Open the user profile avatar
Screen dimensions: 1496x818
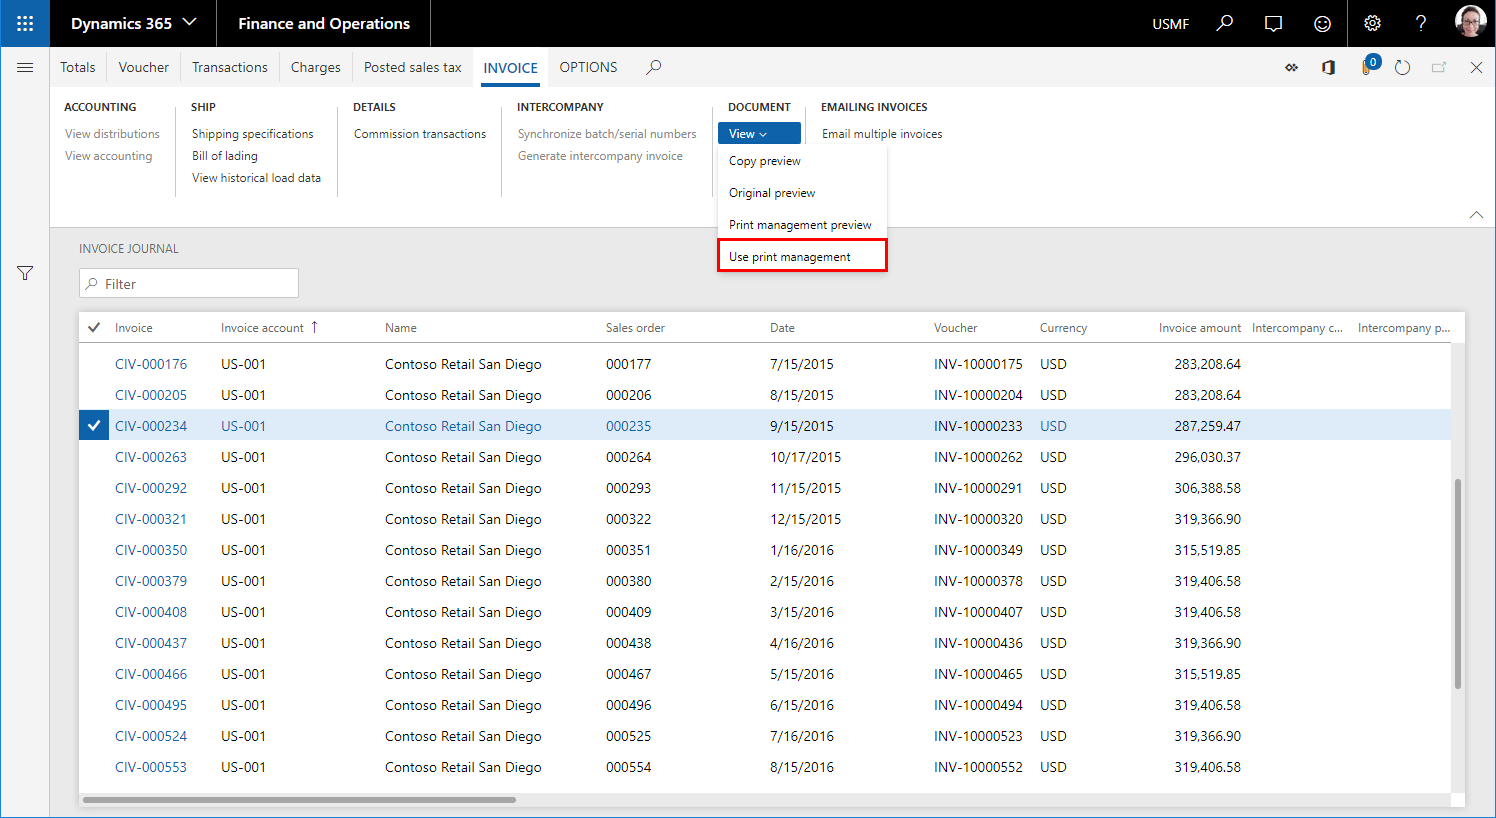1470,22
